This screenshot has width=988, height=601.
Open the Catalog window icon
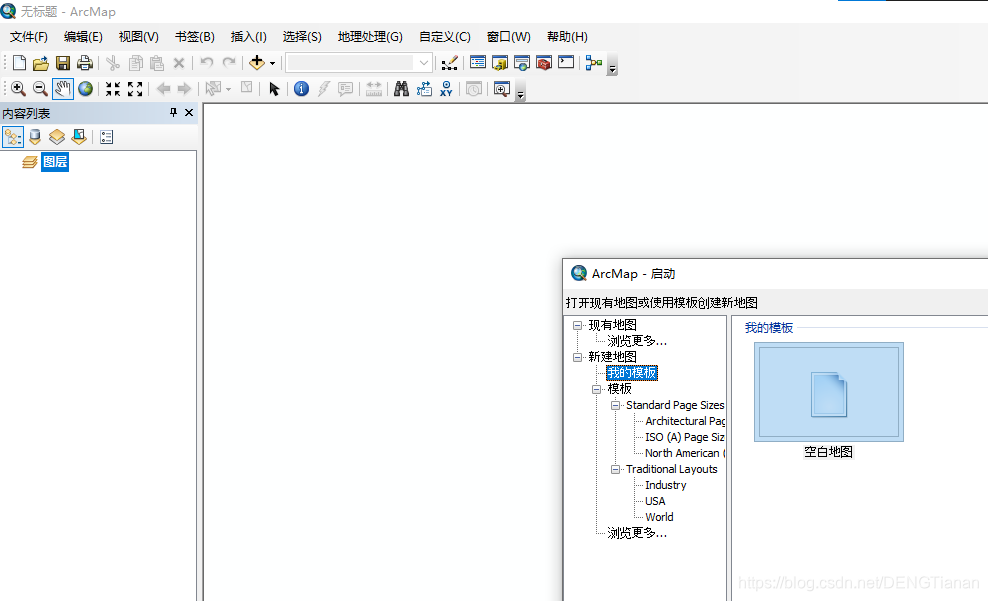[500, 63]
